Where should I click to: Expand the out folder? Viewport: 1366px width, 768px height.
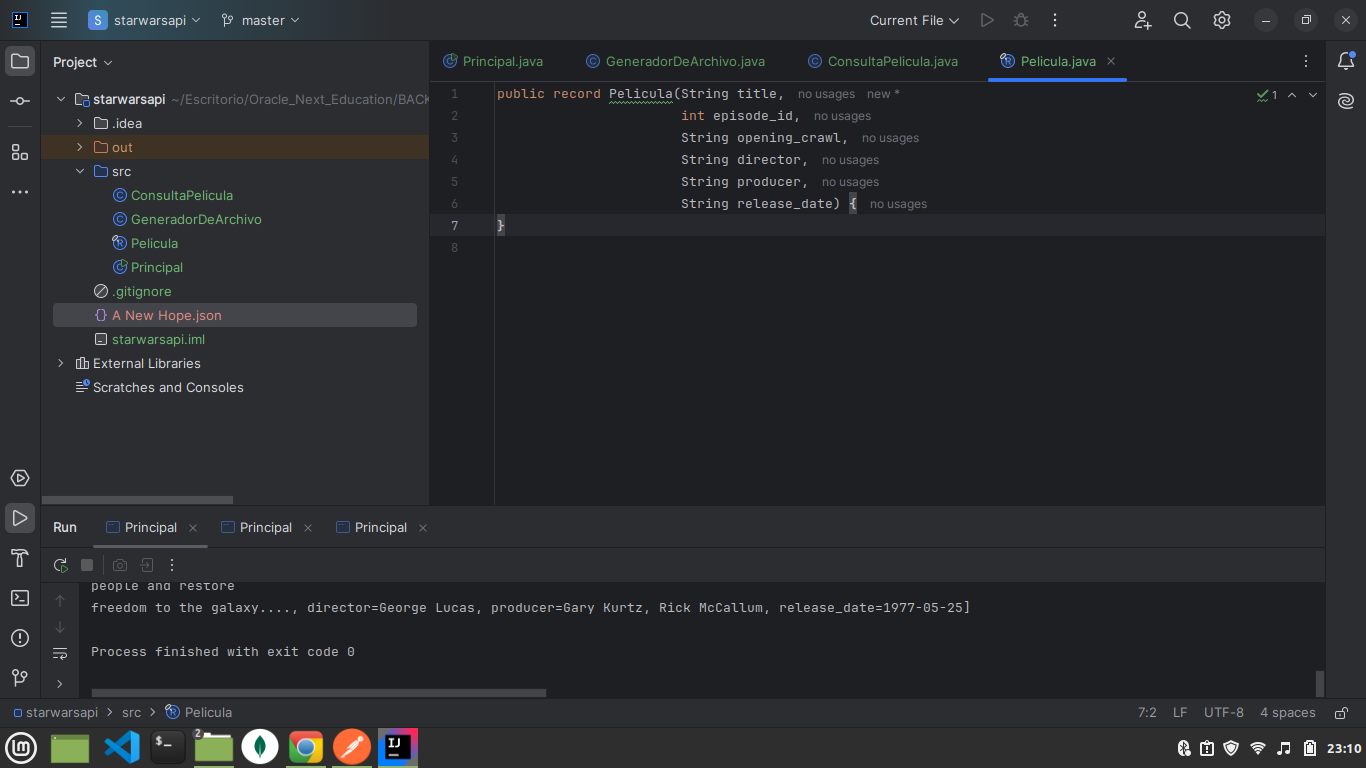pos(80,147)
